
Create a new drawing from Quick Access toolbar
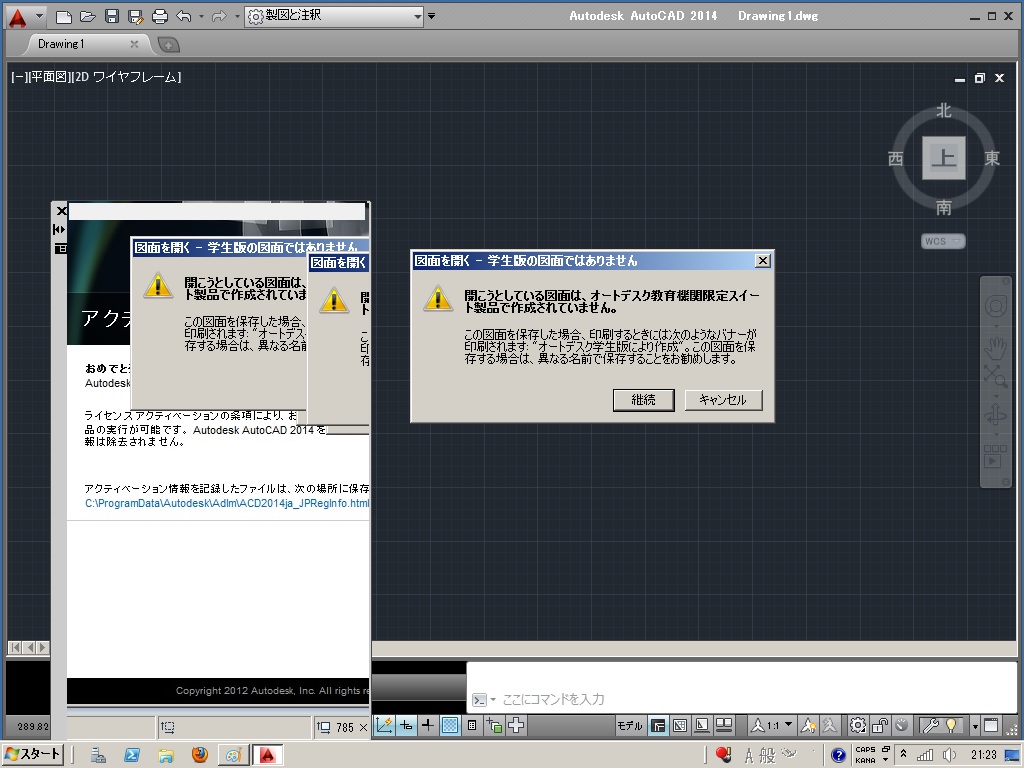pyautogui.click(x=63, y=16)
